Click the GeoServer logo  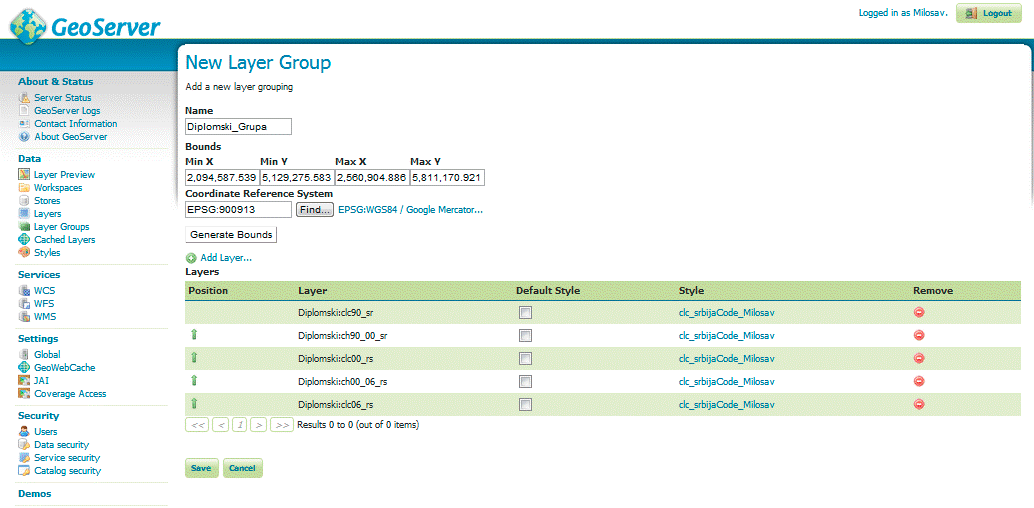pyautogui.click(x=85, y=24)
